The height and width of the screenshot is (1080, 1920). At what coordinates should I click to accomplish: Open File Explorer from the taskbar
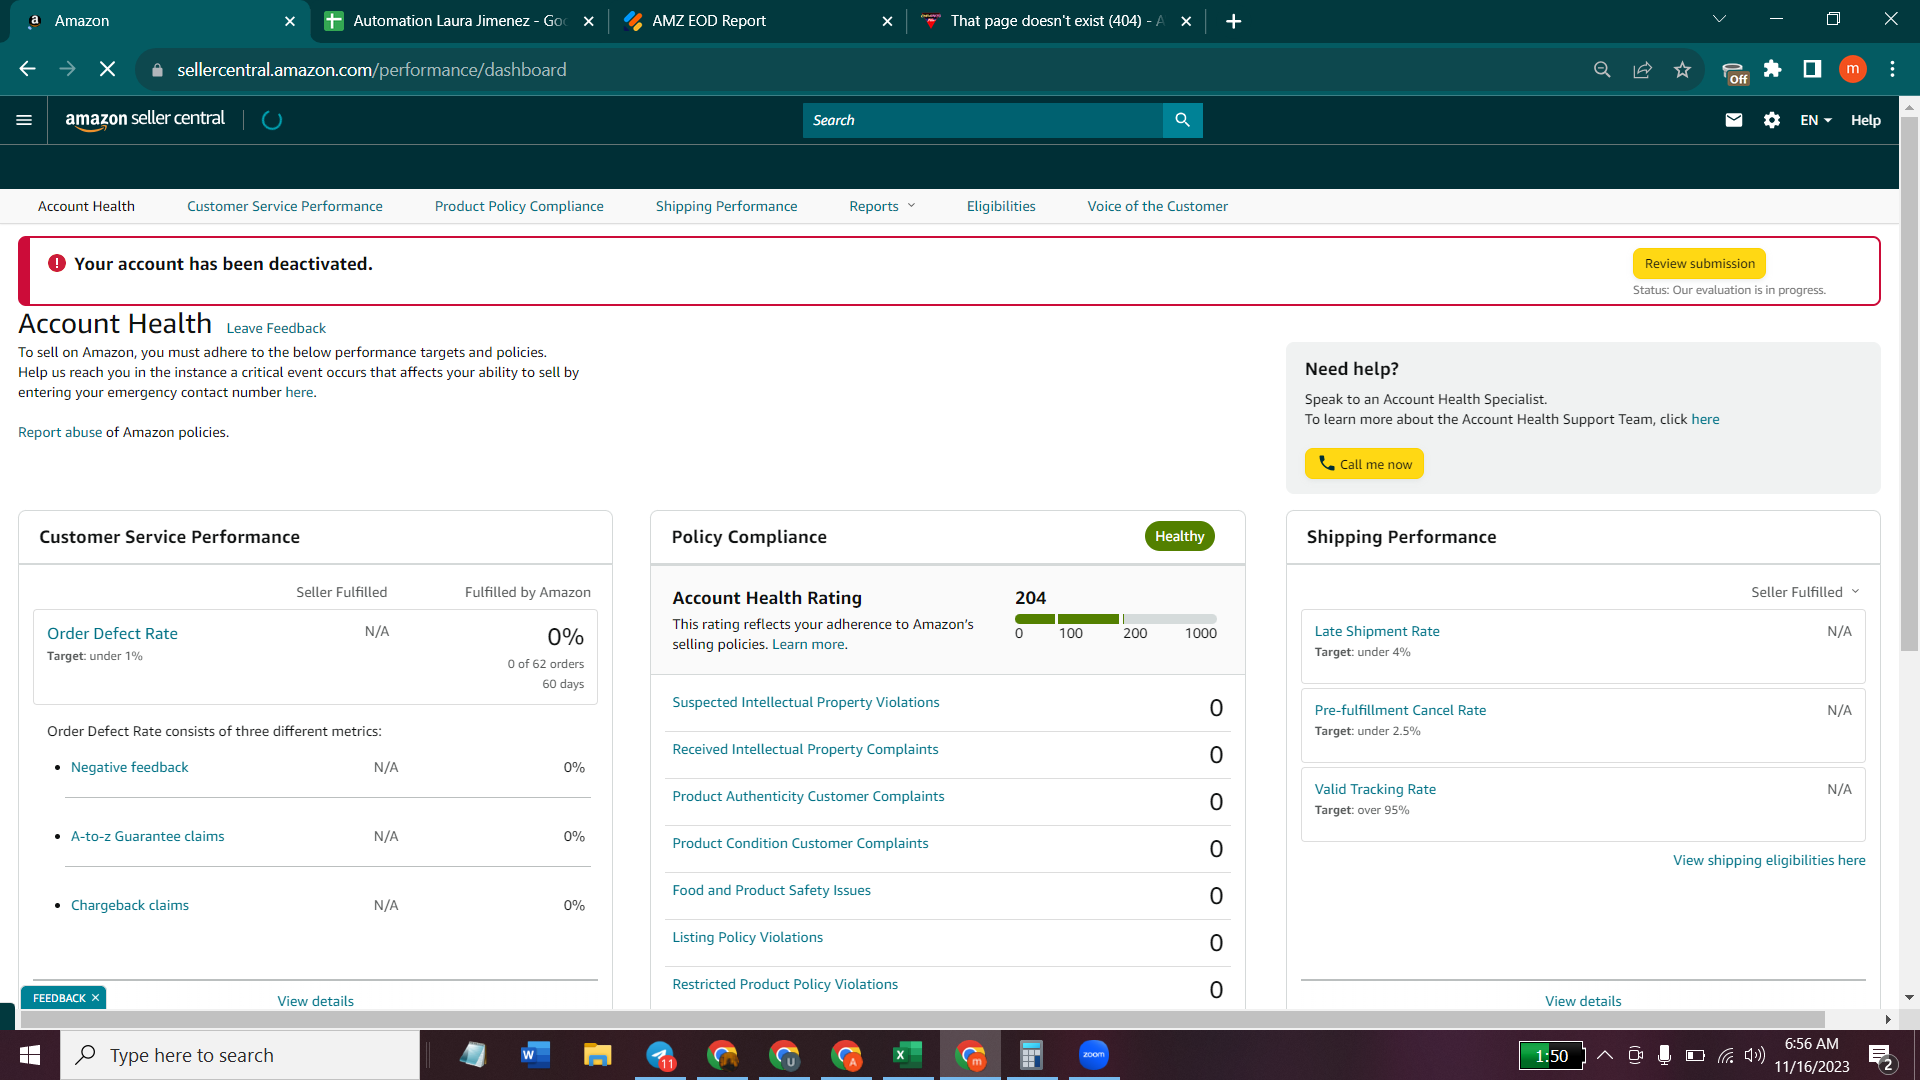(598, 1055)
